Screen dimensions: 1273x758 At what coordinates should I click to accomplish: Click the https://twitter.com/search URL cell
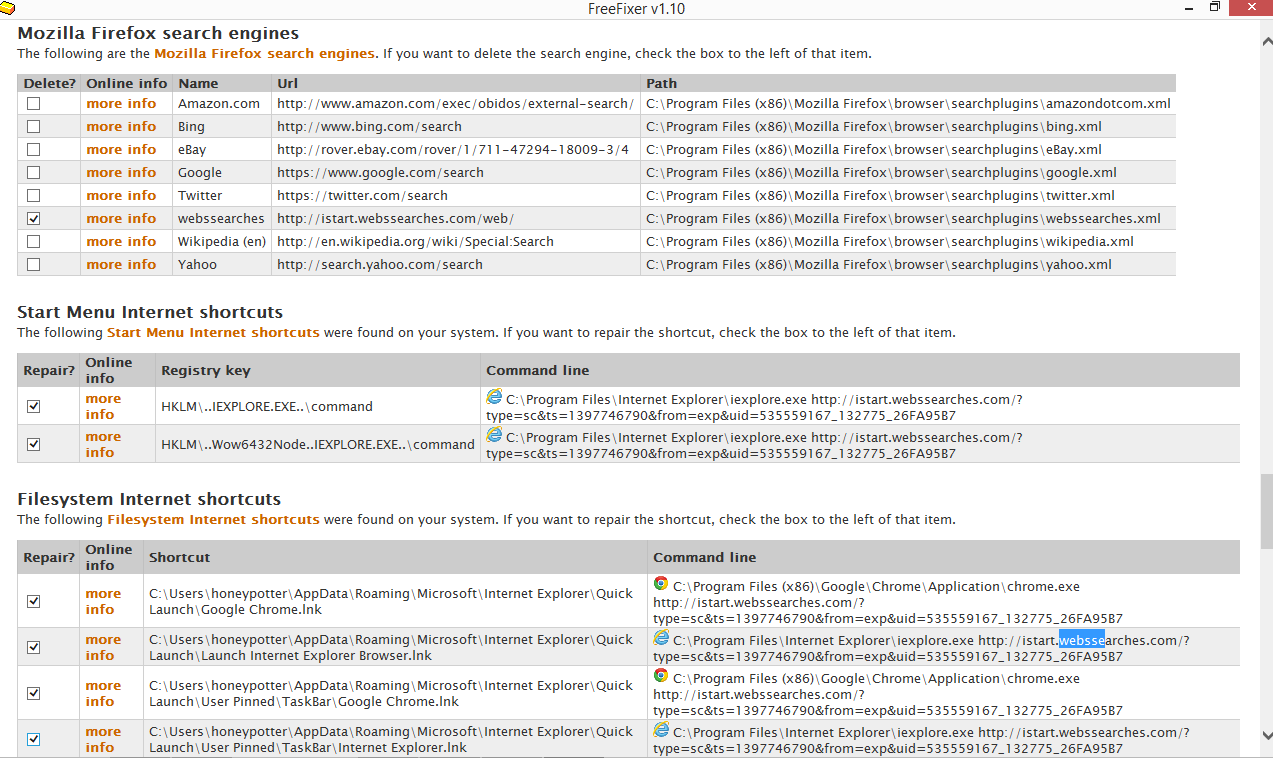point(456,196)
